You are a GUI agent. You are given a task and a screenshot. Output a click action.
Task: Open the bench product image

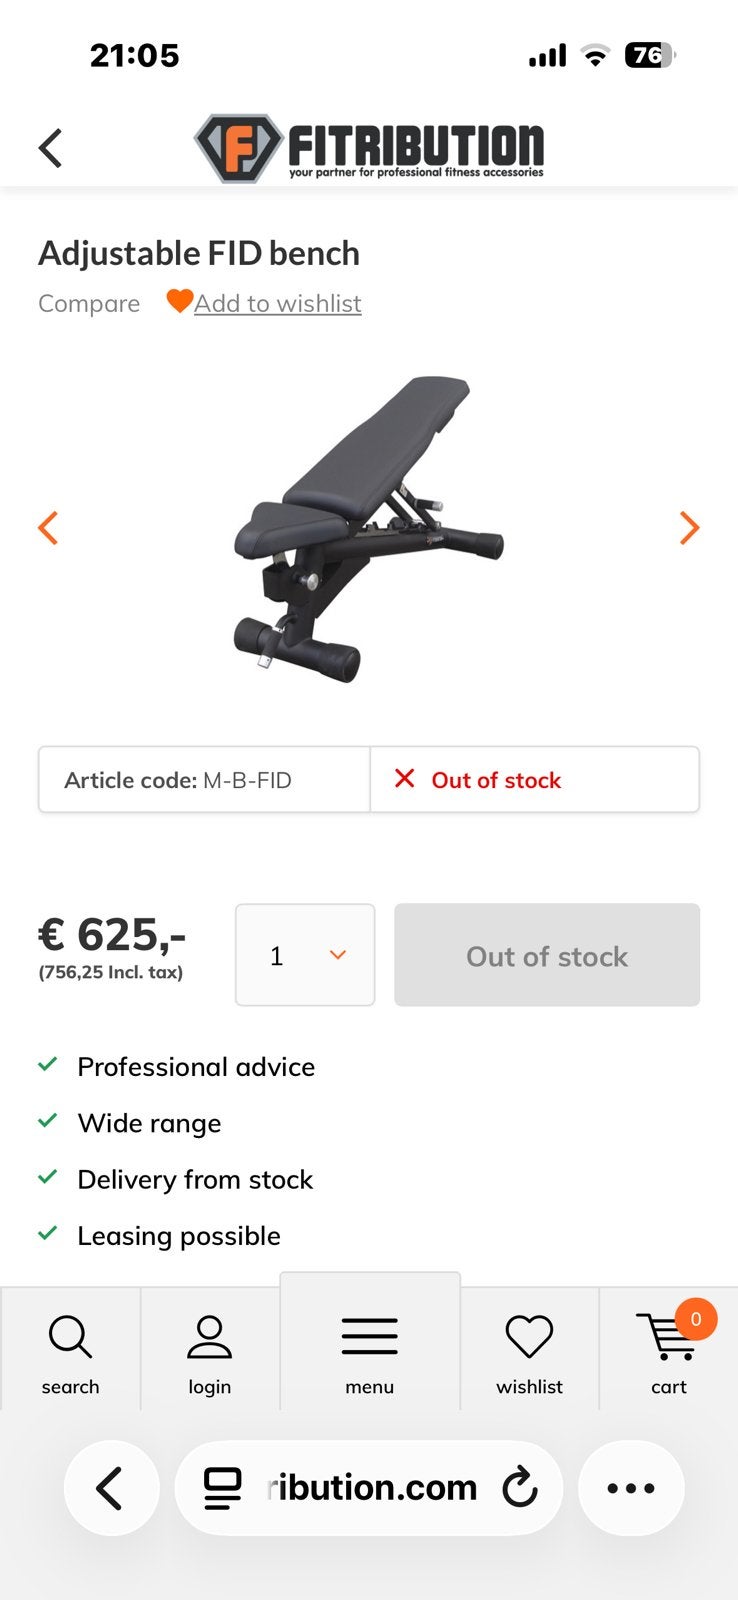(368, 529)
